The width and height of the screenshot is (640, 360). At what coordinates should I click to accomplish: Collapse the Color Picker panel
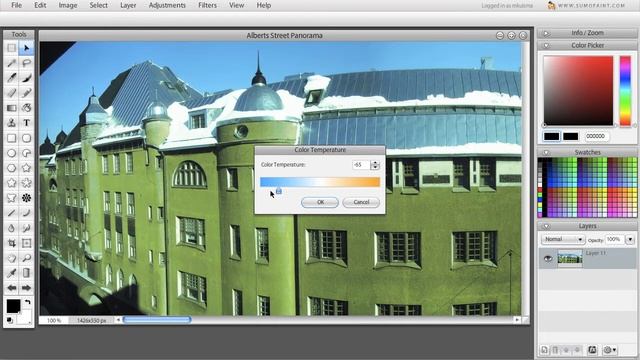[546, 45]
